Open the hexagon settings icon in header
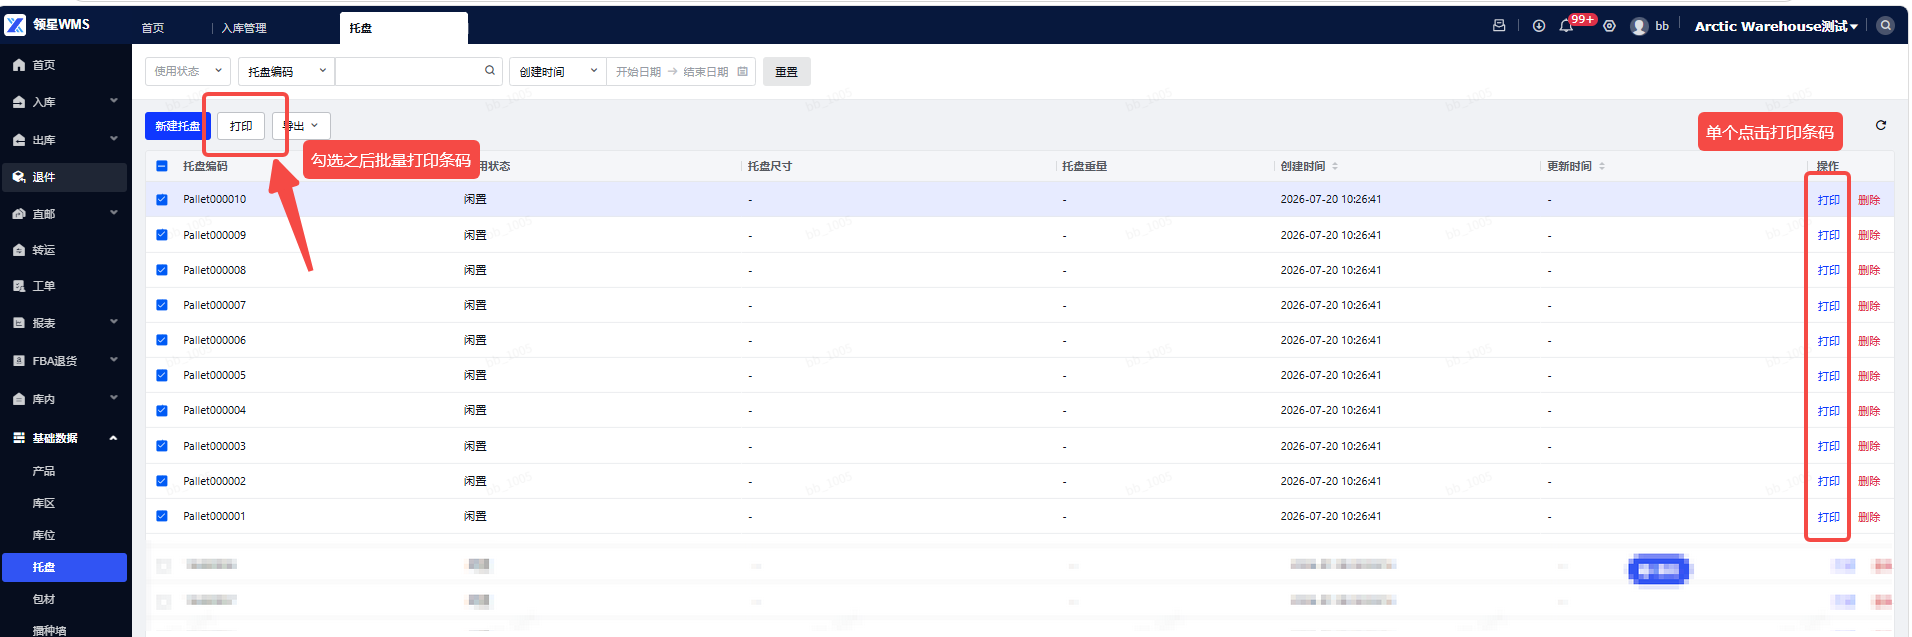 pos(1609,26)
